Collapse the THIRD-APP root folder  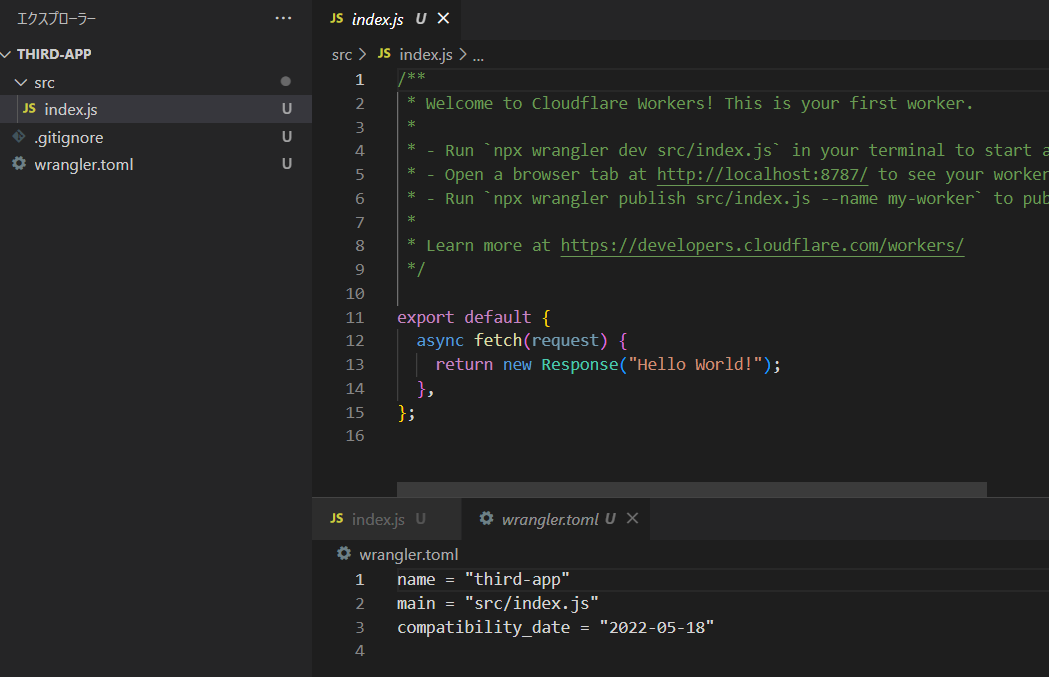click(x=8, y=55)
